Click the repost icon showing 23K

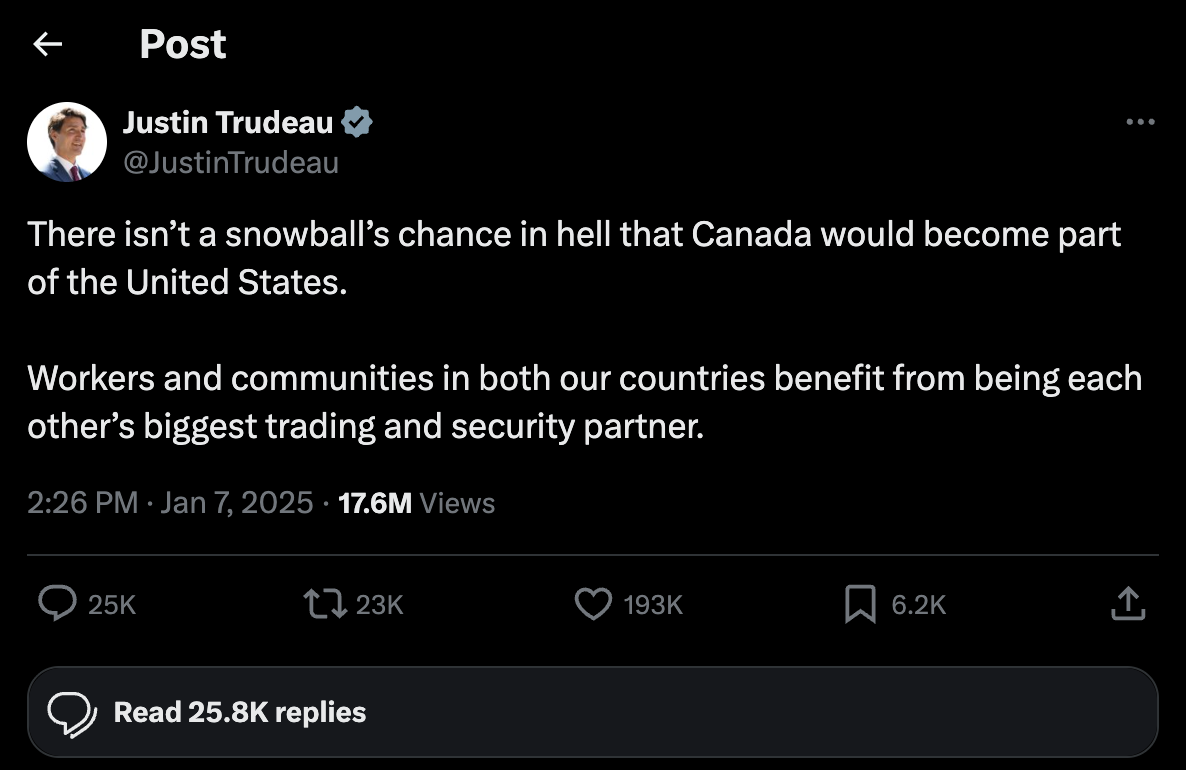tap(330, 604)
